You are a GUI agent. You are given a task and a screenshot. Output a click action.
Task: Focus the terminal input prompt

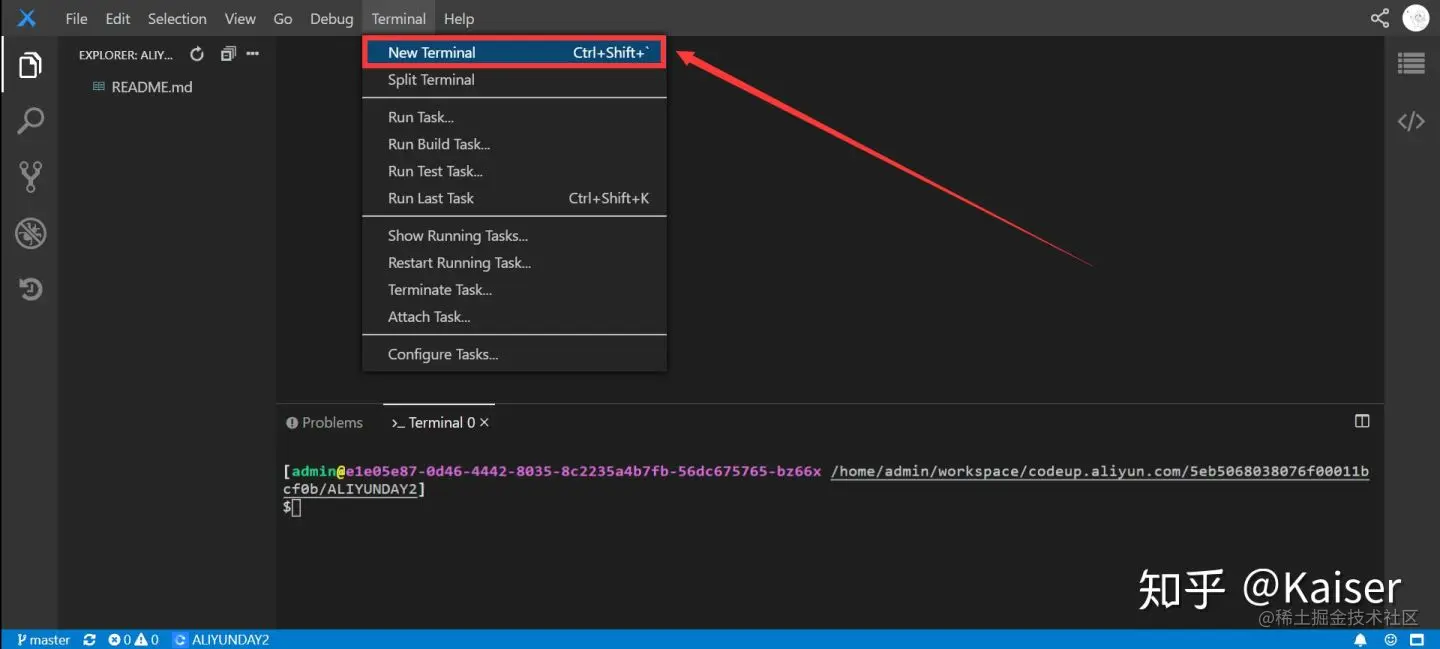pos(296,508)
